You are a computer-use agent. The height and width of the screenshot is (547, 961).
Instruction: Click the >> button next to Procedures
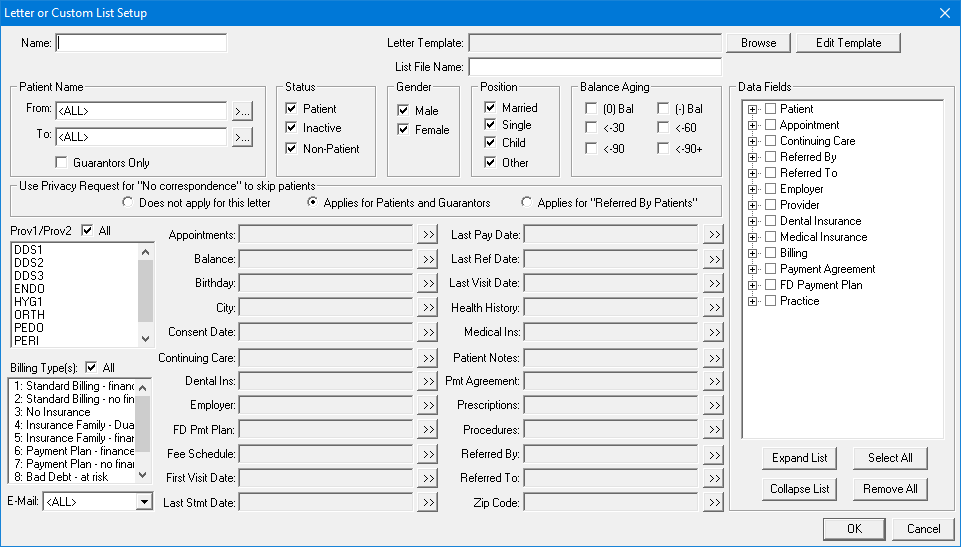coord(712,430)
